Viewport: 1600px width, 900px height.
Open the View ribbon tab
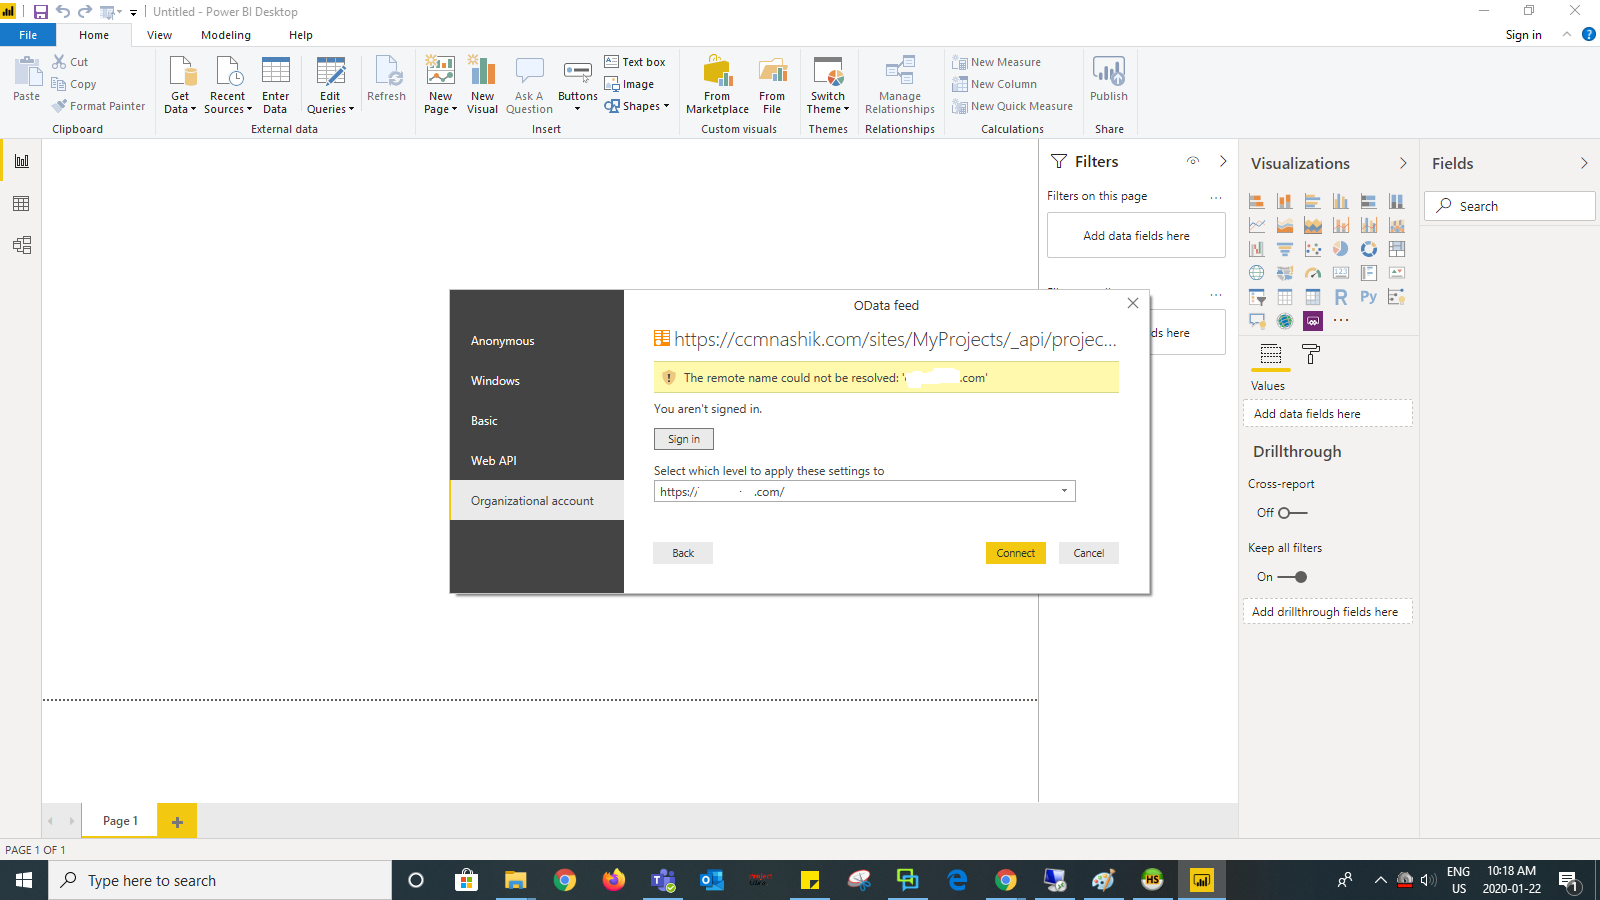point(159,35)
